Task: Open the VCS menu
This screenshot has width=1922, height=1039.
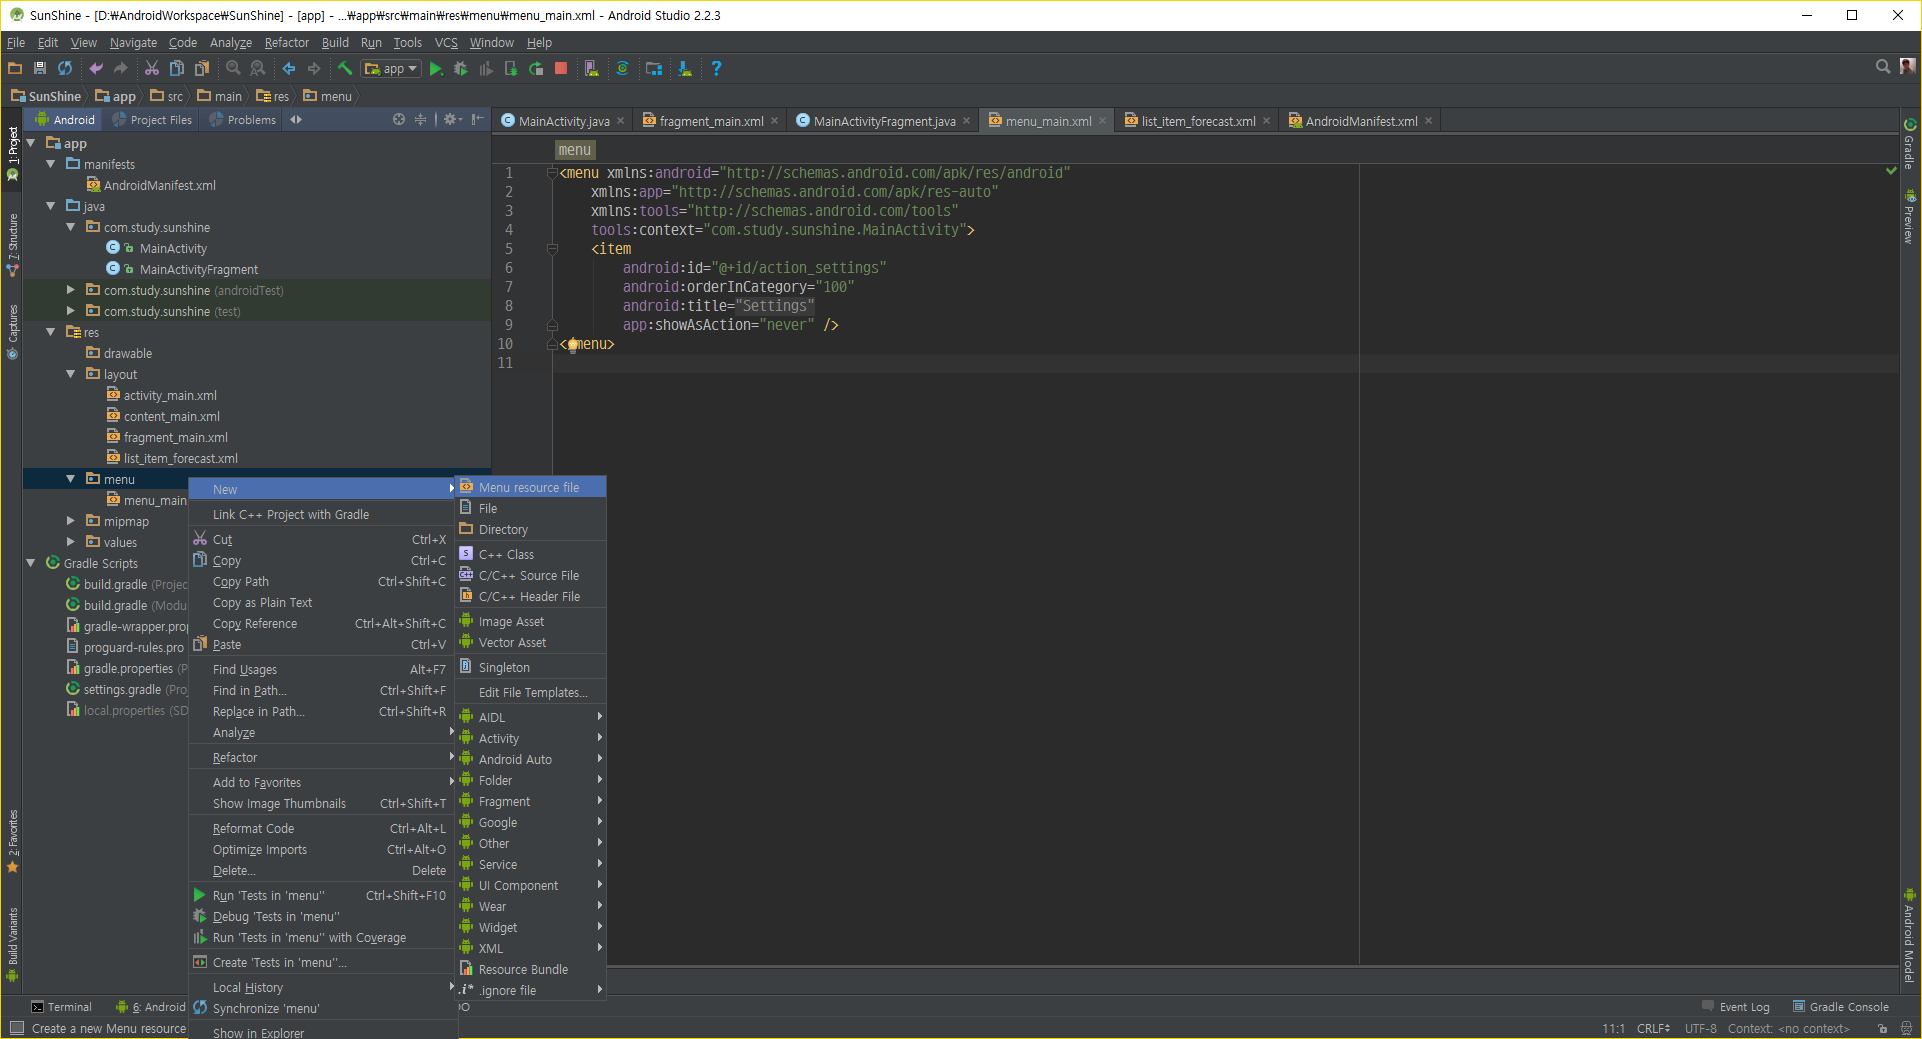Action: pos(446,43)
